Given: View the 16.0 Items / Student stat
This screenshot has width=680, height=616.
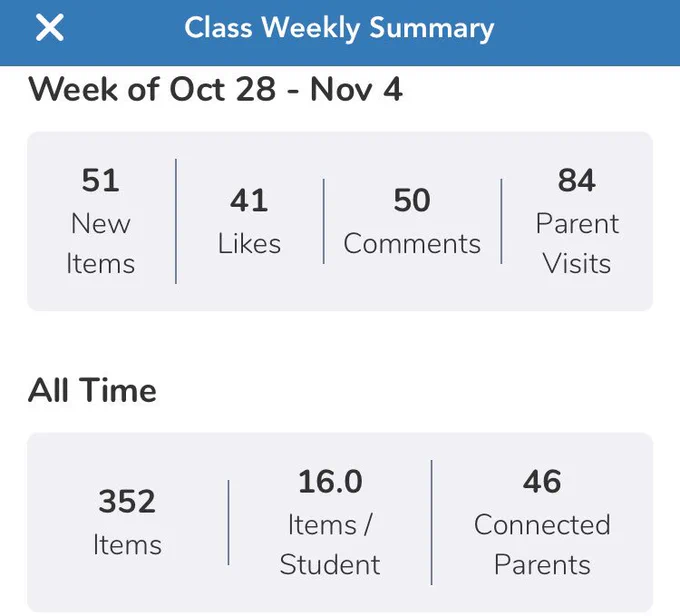Looking at the screenshot, I should point(330,522).
